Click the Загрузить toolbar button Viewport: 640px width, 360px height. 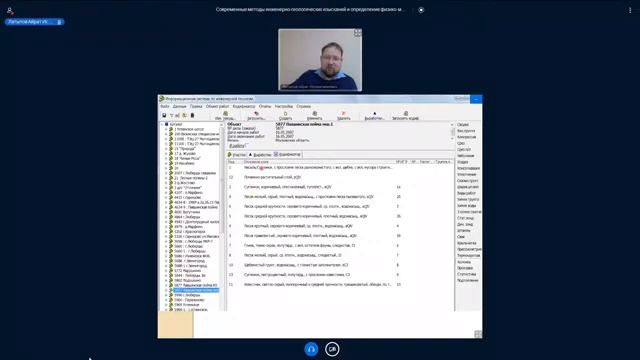(256, 116)
